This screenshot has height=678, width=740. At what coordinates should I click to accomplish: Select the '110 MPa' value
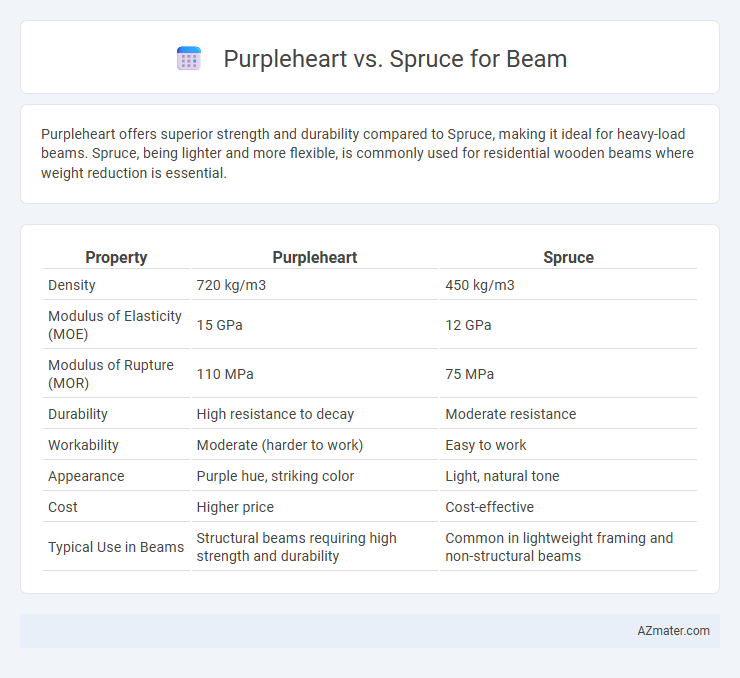[225, 374]
